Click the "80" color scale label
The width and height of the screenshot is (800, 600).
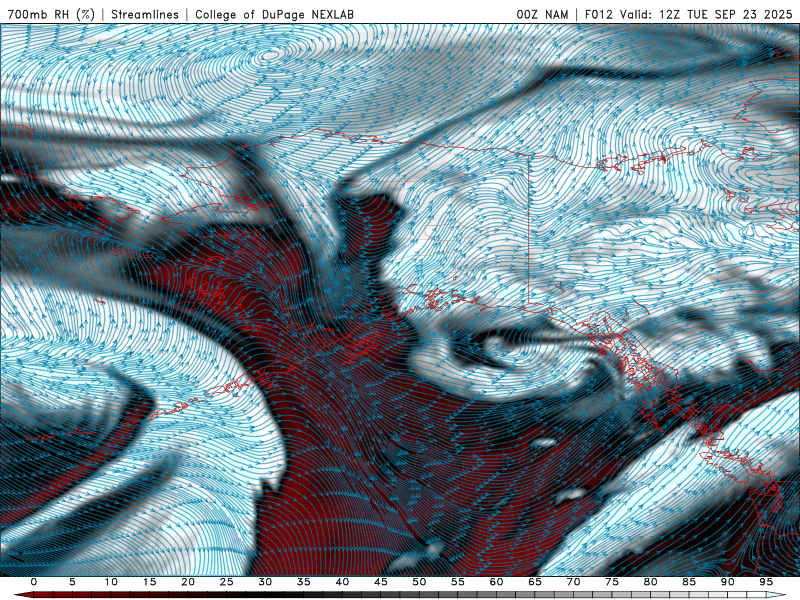pyautogui.click(x=651, y=582)
